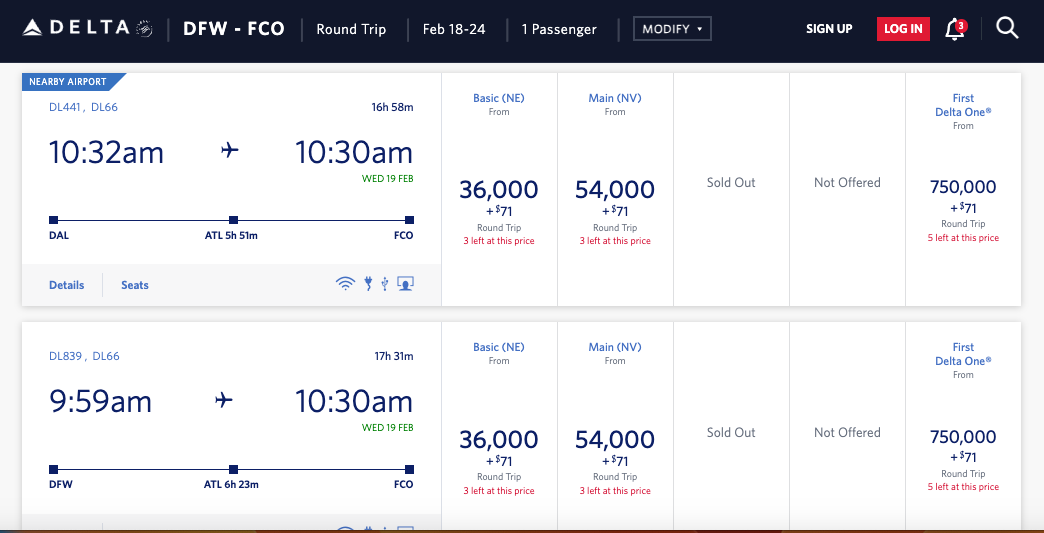Screen dimensions: 1044x533
Task: Click the DFW - FCO route header
Action: [234, 29]
